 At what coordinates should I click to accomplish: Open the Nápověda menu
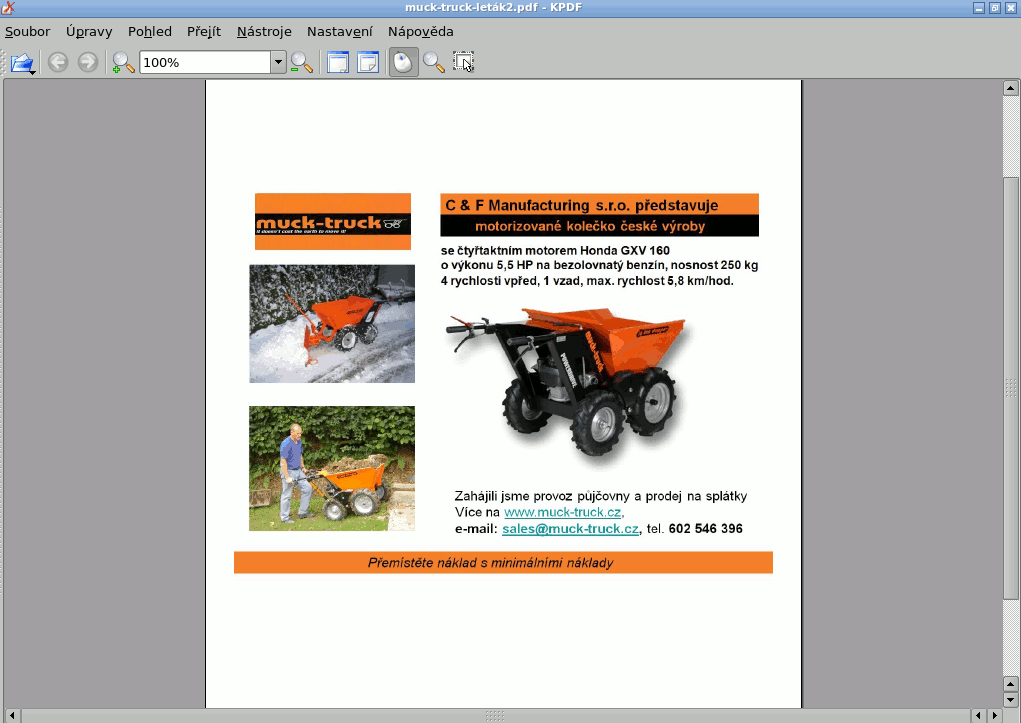coord(421,31)
